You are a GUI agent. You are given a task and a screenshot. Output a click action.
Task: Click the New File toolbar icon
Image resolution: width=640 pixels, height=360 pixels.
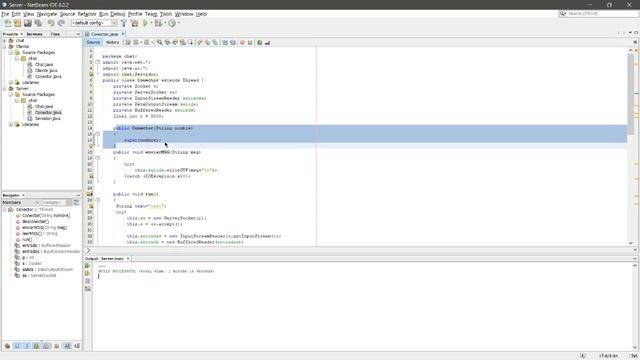point(8,23)
